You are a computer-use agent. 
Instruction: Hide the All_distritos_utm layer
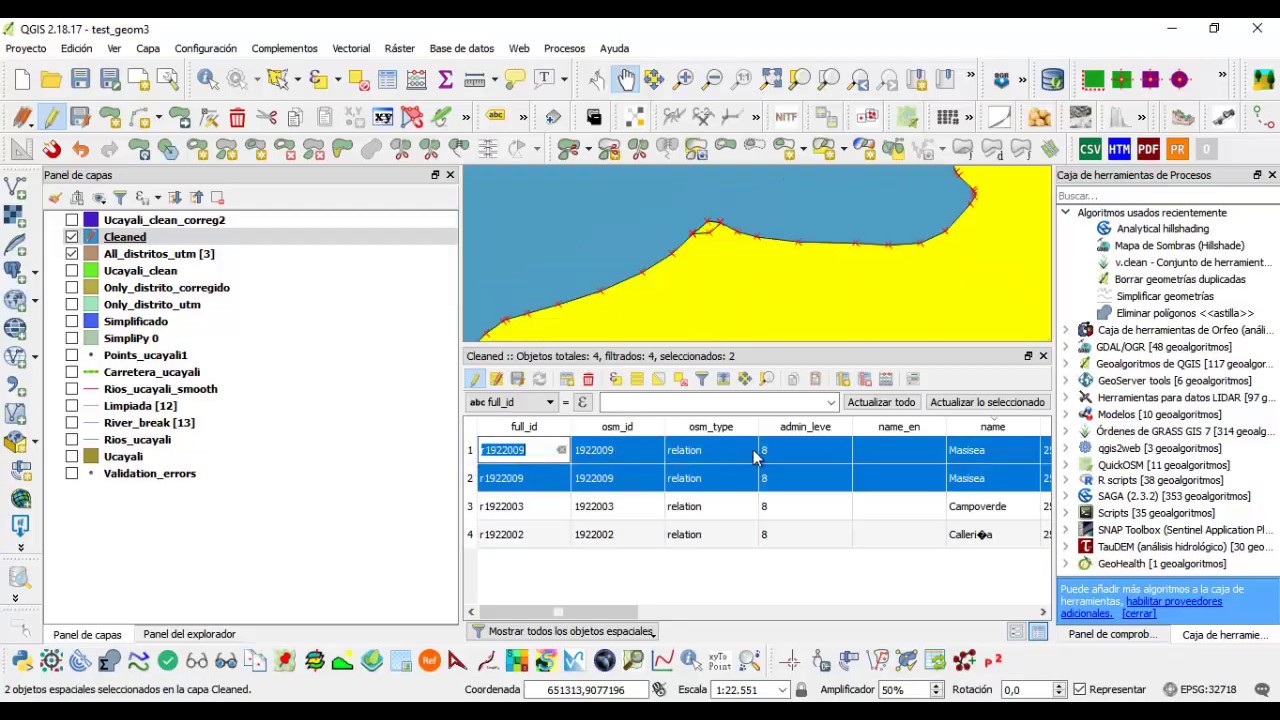[72, 254]
